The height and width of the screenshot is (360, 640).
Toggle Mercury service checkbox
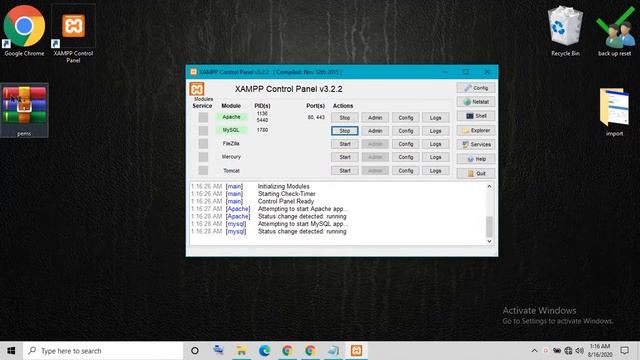tap(203, 157)
